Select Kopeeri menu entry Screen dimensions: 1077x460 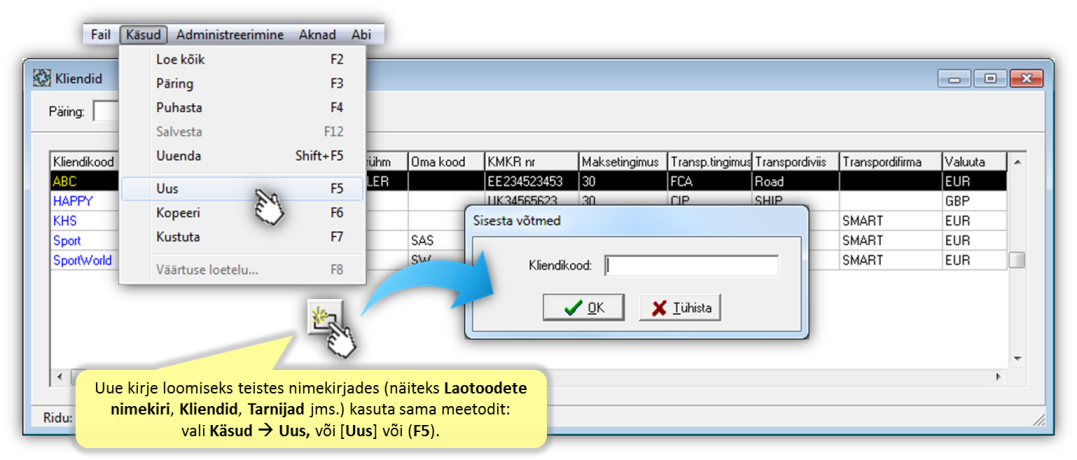(x=242, y=213)
